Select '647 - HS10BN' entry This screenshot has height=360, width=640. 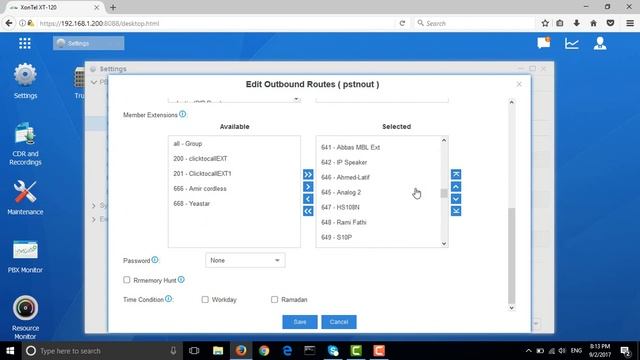click(x=378, y=207)
